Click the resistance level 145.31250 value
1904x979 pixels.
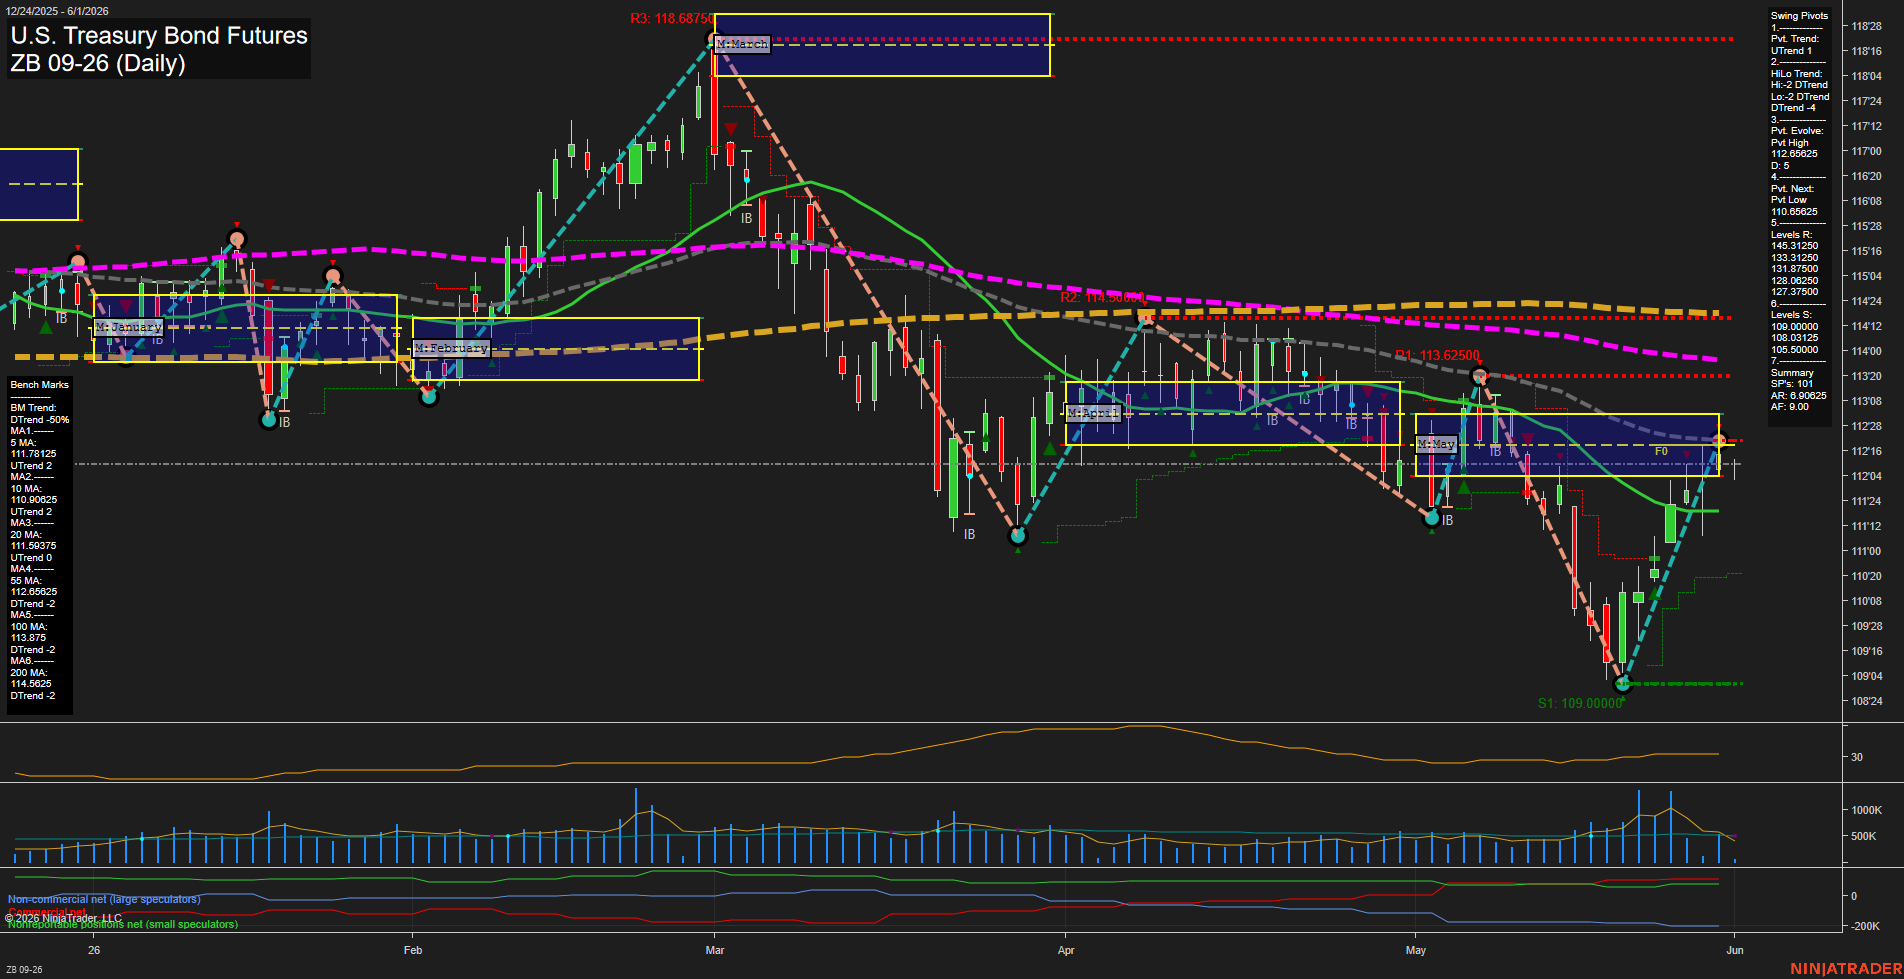point(1794,246)
